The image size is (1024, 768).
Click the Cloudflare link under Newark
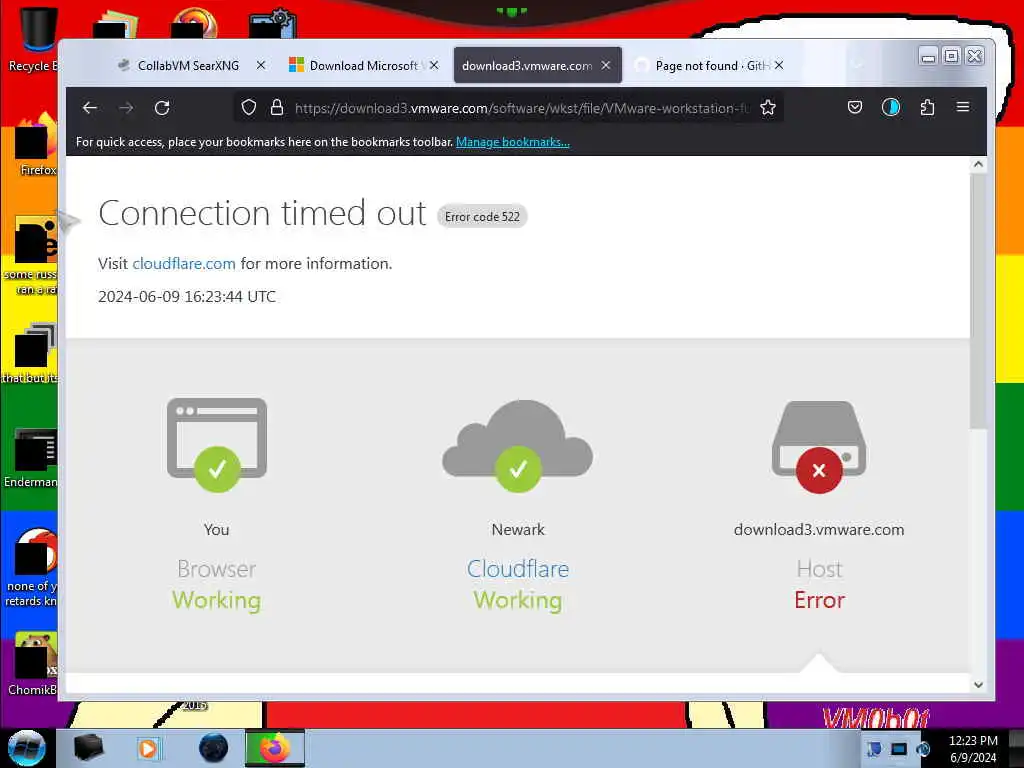(518, 569)
